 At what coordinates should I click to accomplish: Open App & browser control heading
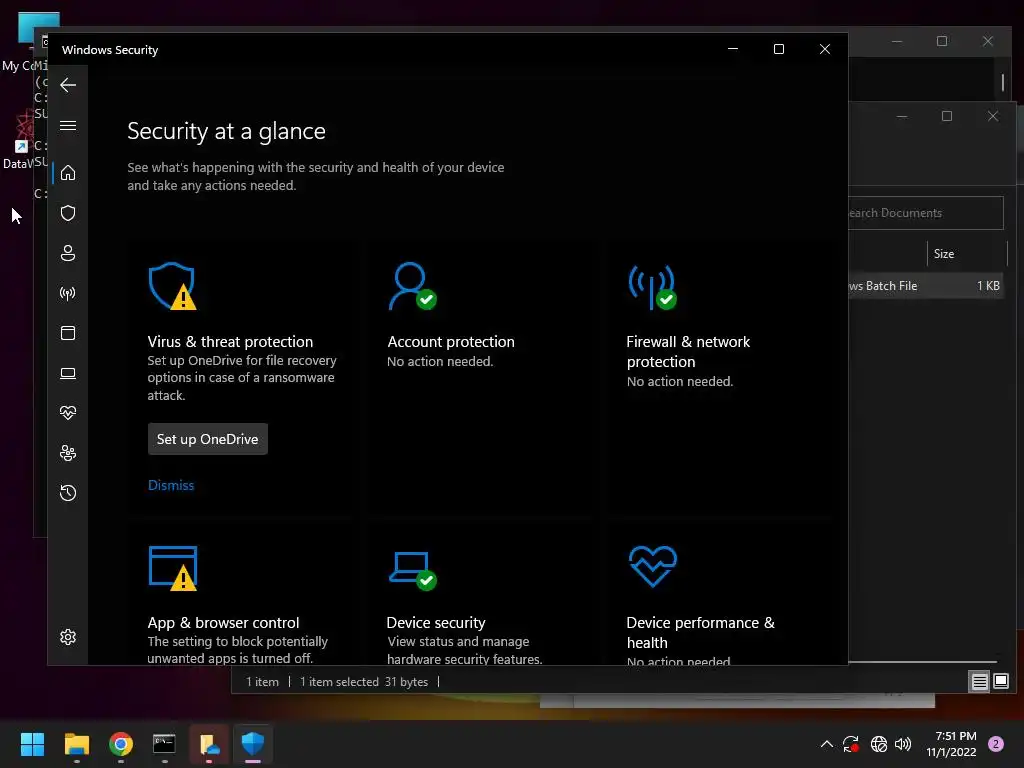pos(223,622)
